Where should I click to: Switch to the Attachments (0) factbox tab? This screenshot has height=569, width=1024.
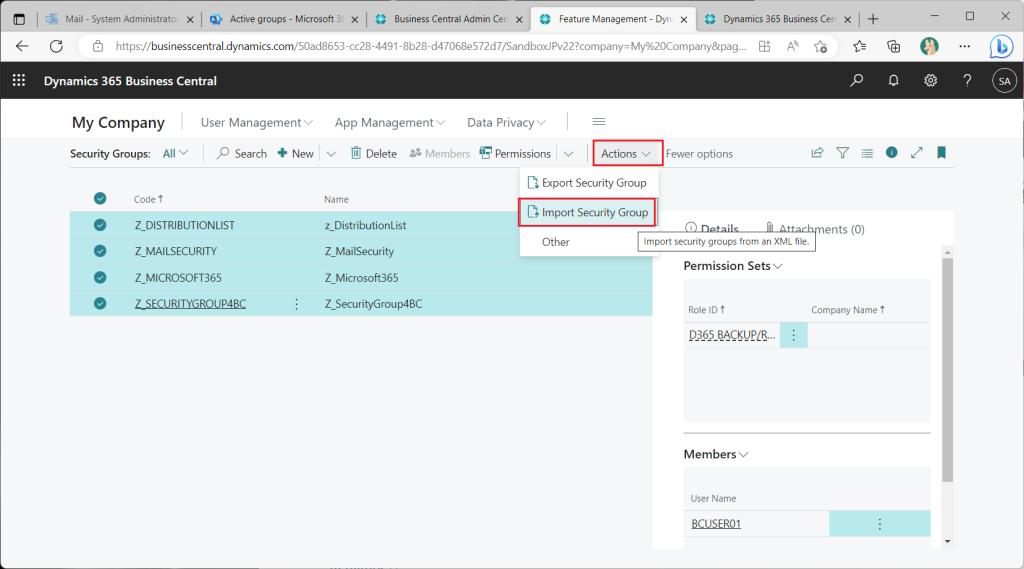[814, 229]
